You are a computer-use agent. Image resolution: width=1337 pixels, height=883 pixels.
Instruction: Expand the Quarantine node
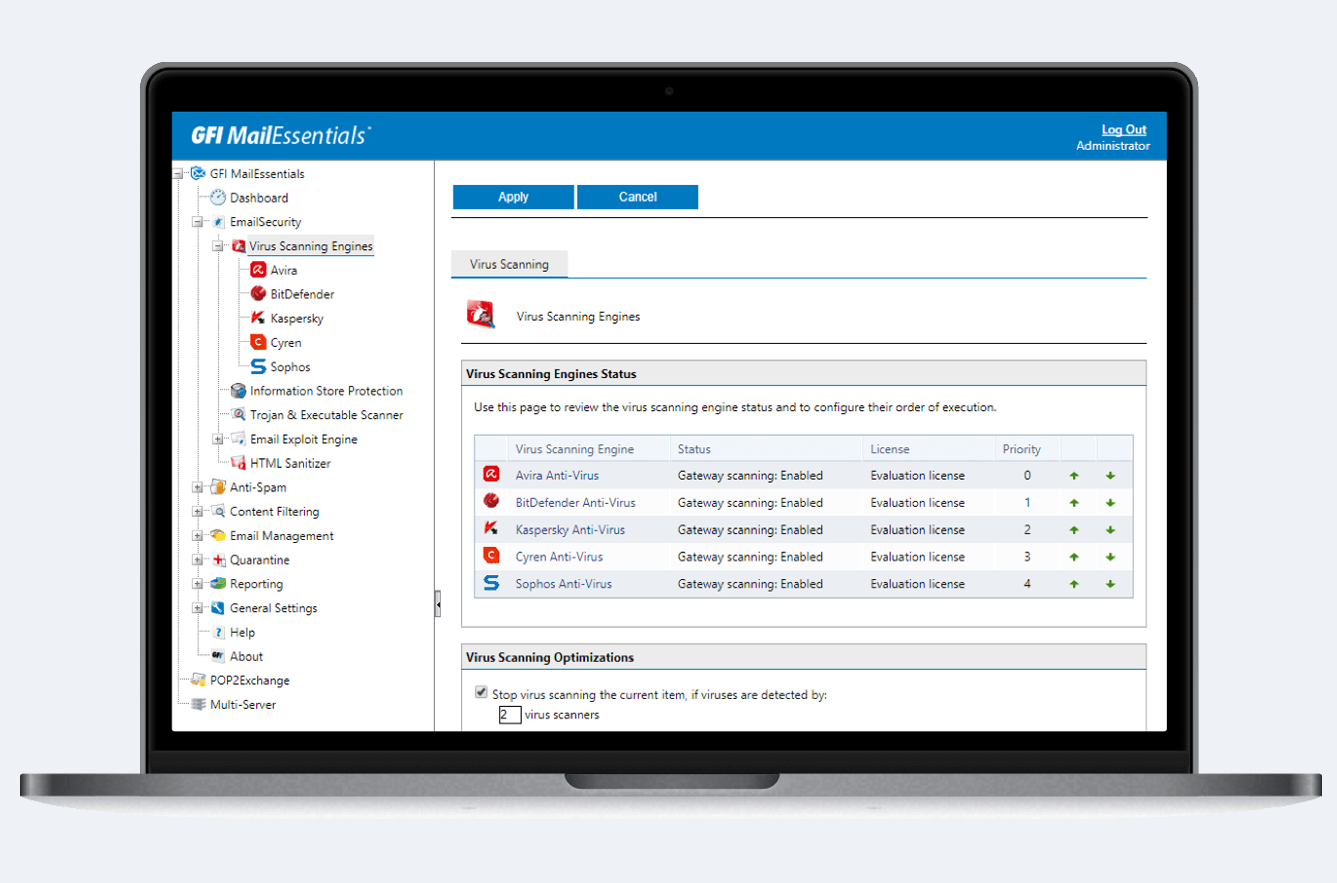click(199, 560)
